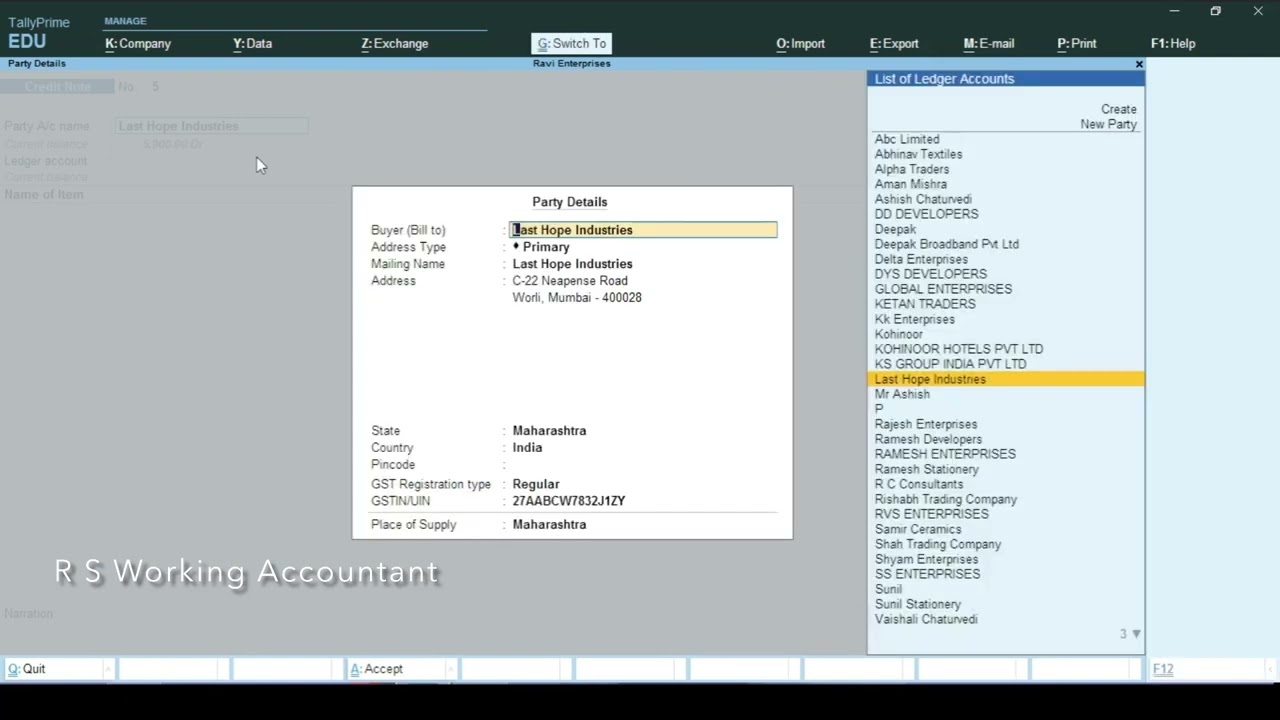Select Sunil ledger
The height and width of the screenshot is (720, 1280).
click(888, 589)
